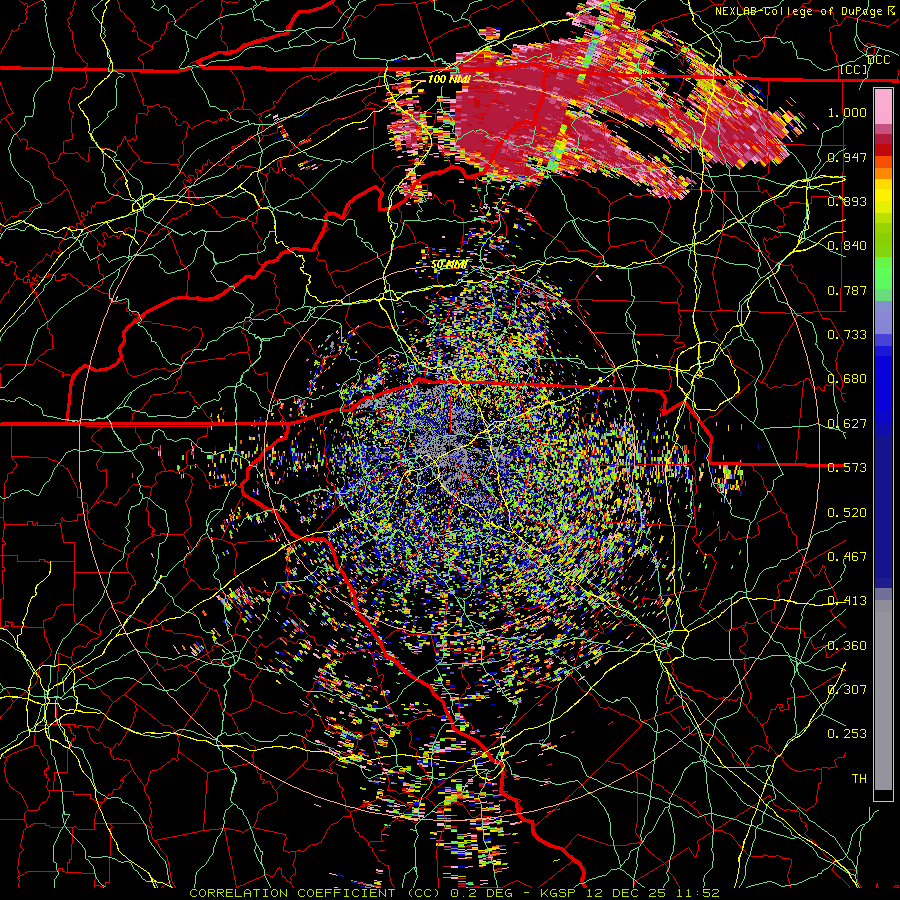The image size is (900, 900).
Task: Click the TH threshold label on scale
Action: point(859,779)
